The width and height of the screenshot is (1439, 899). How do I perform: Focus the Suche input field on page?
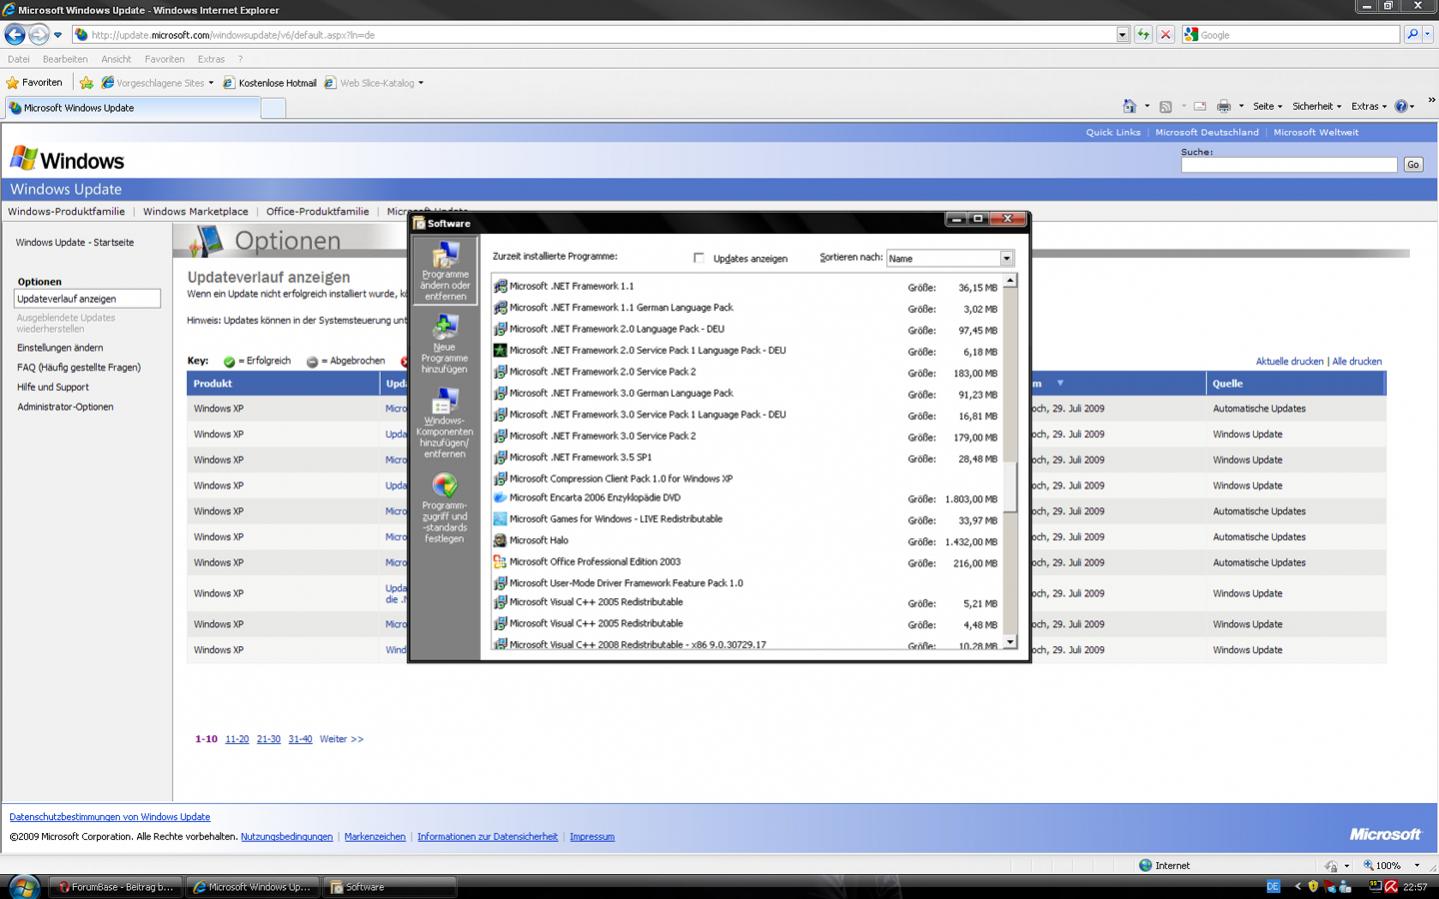pos(1289,165)
